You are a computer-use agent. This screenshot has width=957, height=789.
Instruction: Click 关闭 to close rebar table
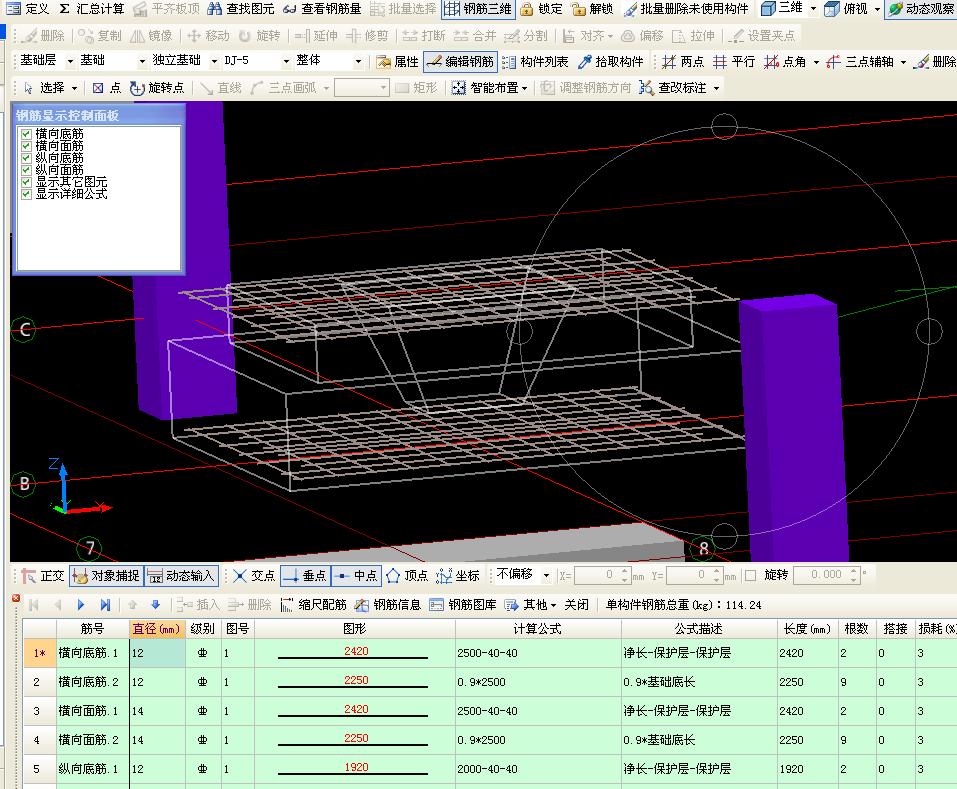(x=576, y=605)
